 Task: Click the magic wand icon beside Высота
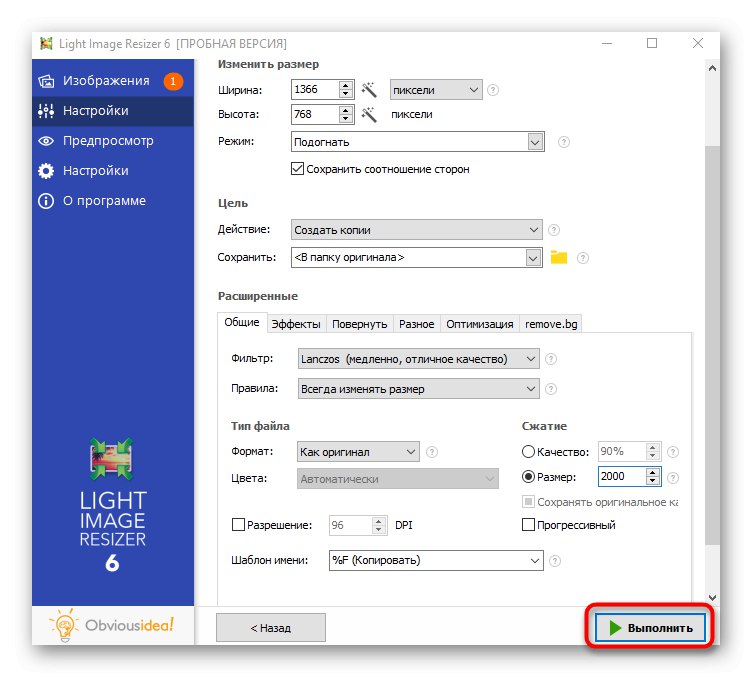pos(369,114)
